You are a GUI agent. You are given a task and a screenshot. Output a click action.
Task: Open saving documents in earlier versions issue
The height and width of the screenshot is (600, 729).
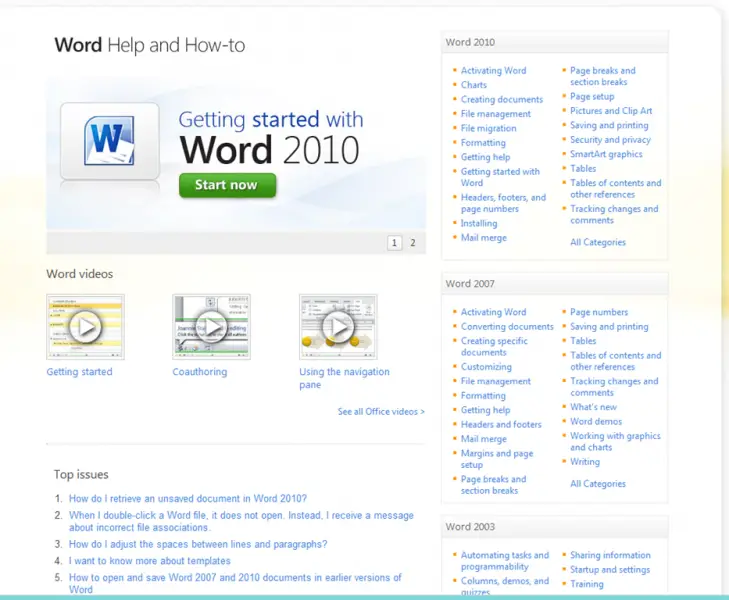235,583
